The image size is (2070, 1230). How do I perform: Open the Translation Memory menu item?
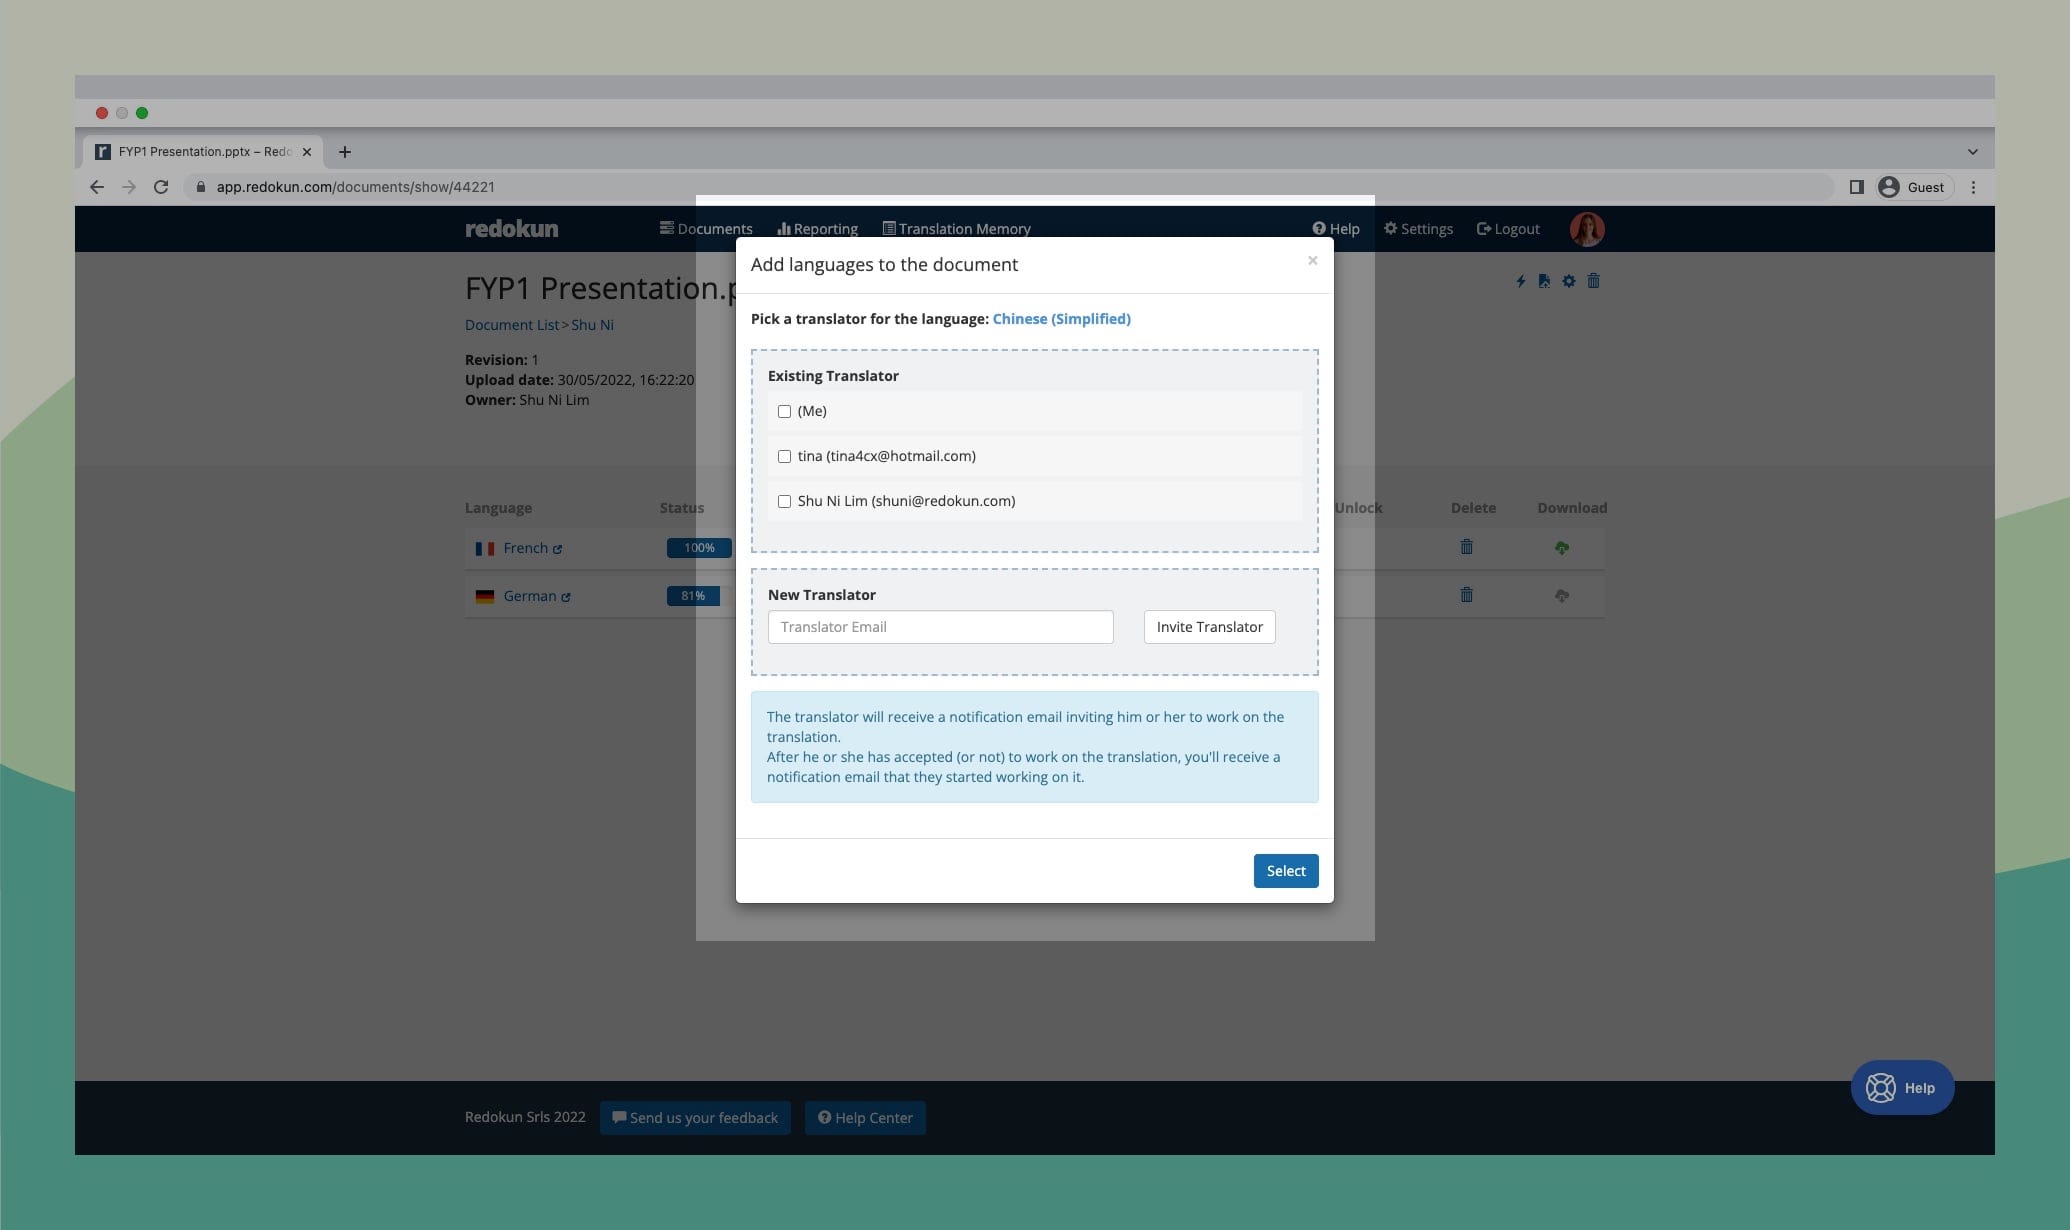(x=956, y=229)
